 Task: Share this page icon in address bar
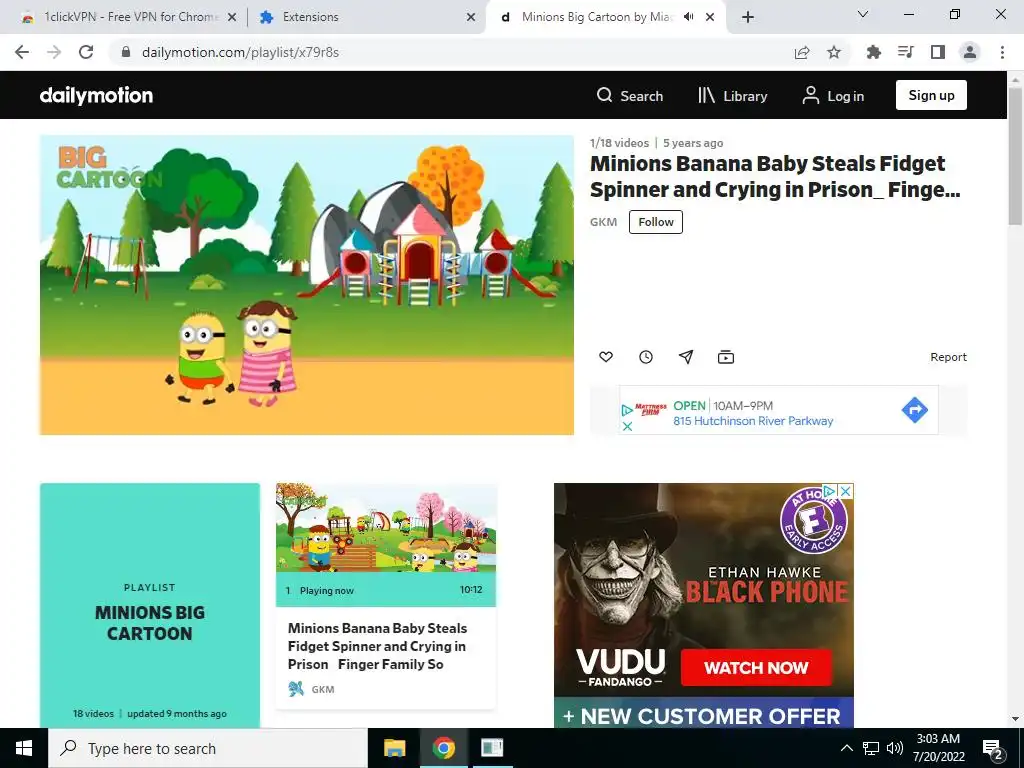pos(802,52)
